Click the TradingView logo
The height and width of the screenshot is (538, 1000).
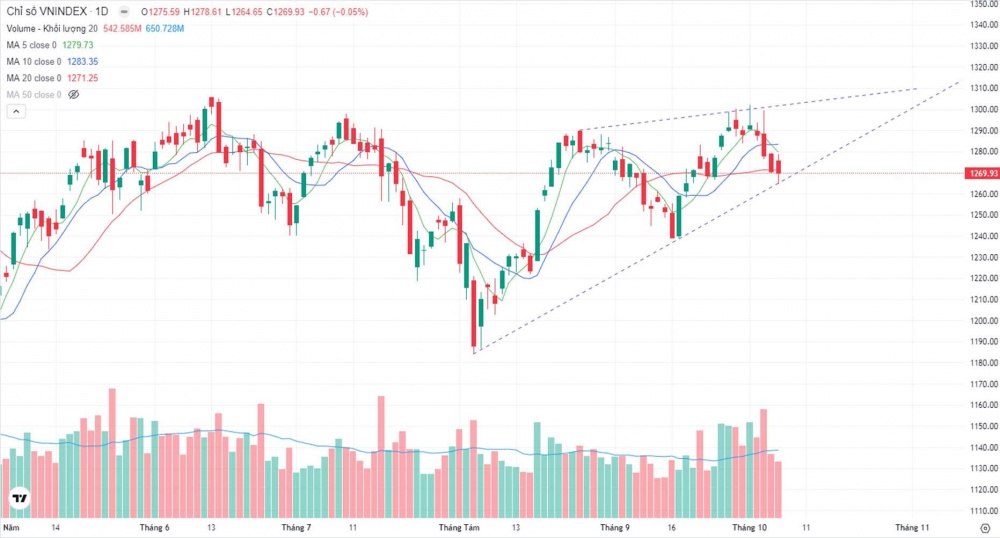click(19, 497)
